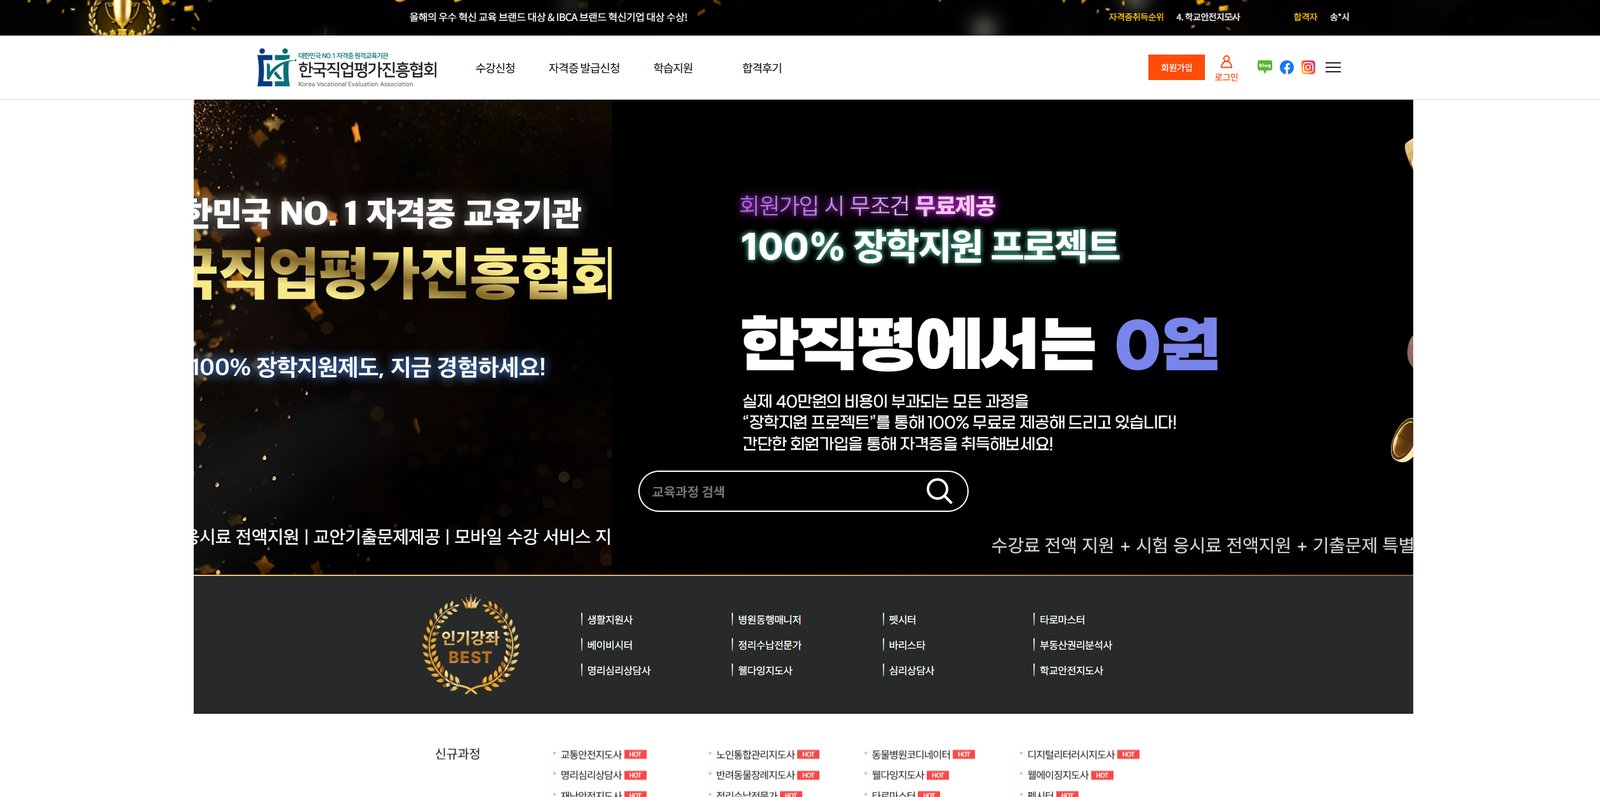Click the 신규과정 section label
The height and width of the screenshot is (797, 1600).
pyautogui.click(x=458, y=754)
